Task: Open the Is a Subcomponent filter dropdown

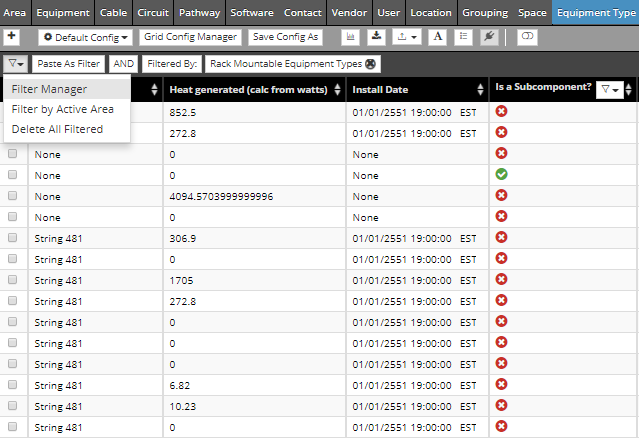Action: coord(610,90)
